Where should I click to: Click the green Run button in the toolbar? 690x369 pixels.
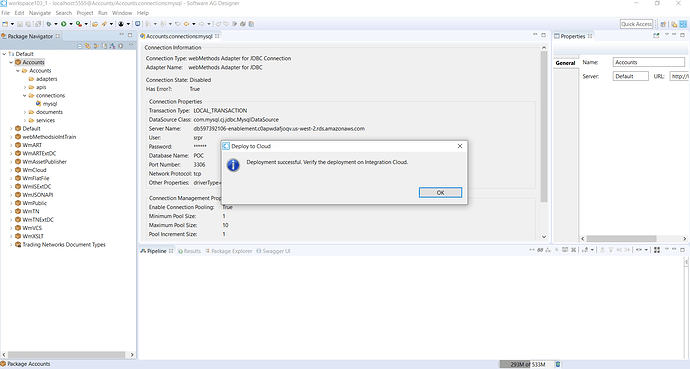(64, 24)
